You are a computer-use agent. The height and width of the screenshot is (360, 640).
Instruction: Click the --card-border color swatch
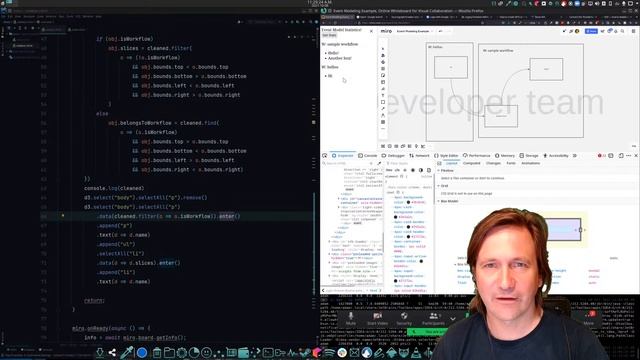point(408,227)
